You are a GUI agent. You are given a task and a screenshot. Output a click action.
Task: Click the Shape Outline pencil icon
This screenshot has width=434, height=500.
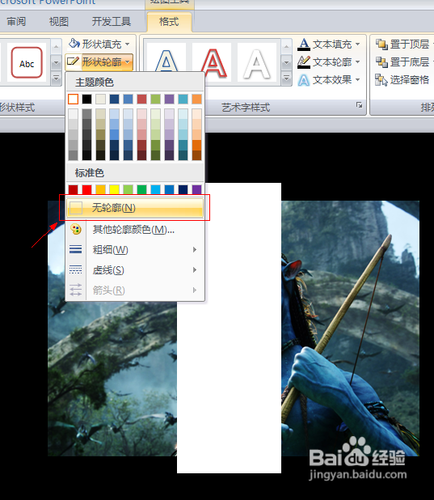(73, 61)
